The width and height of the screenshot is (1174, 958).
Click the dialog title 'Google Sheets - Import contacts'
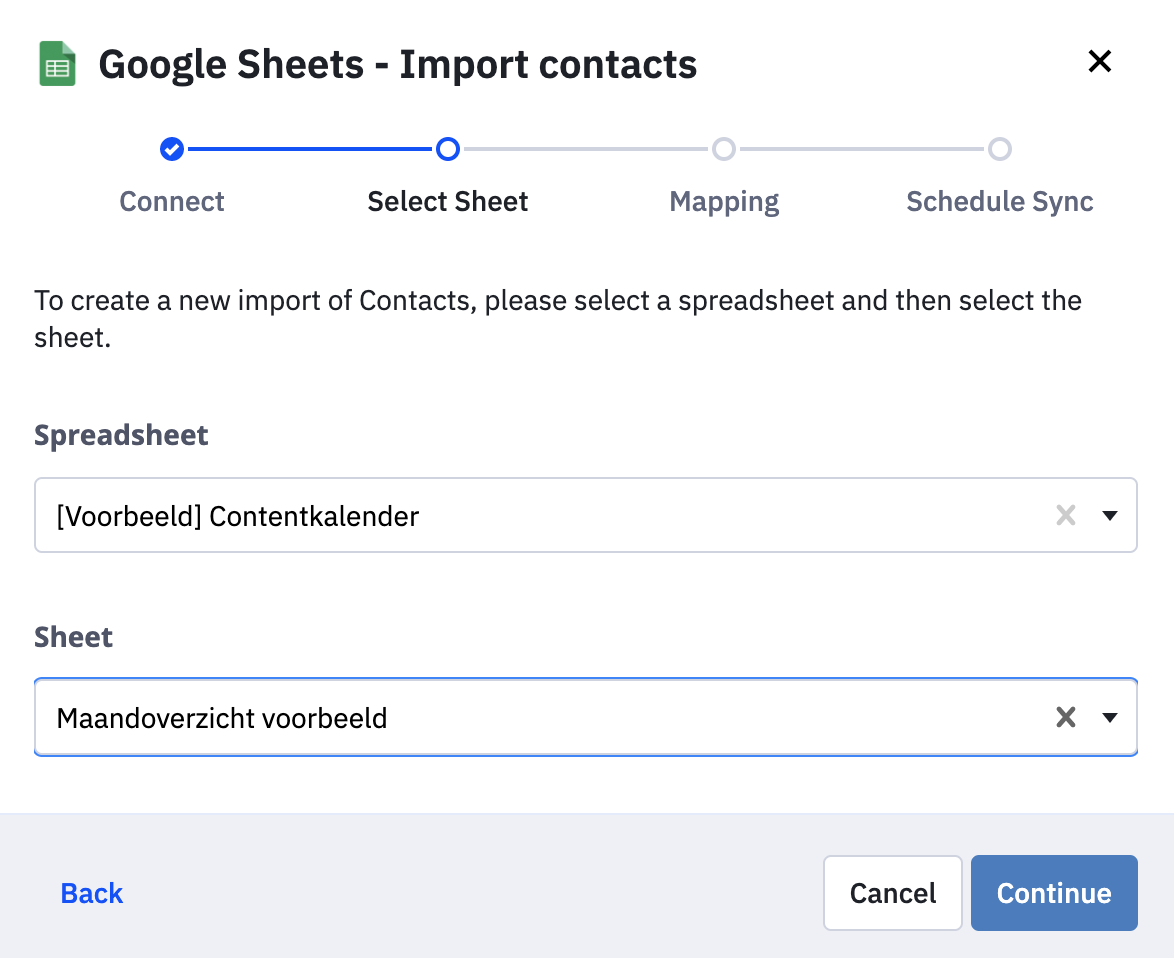click(x=398, y=64)
